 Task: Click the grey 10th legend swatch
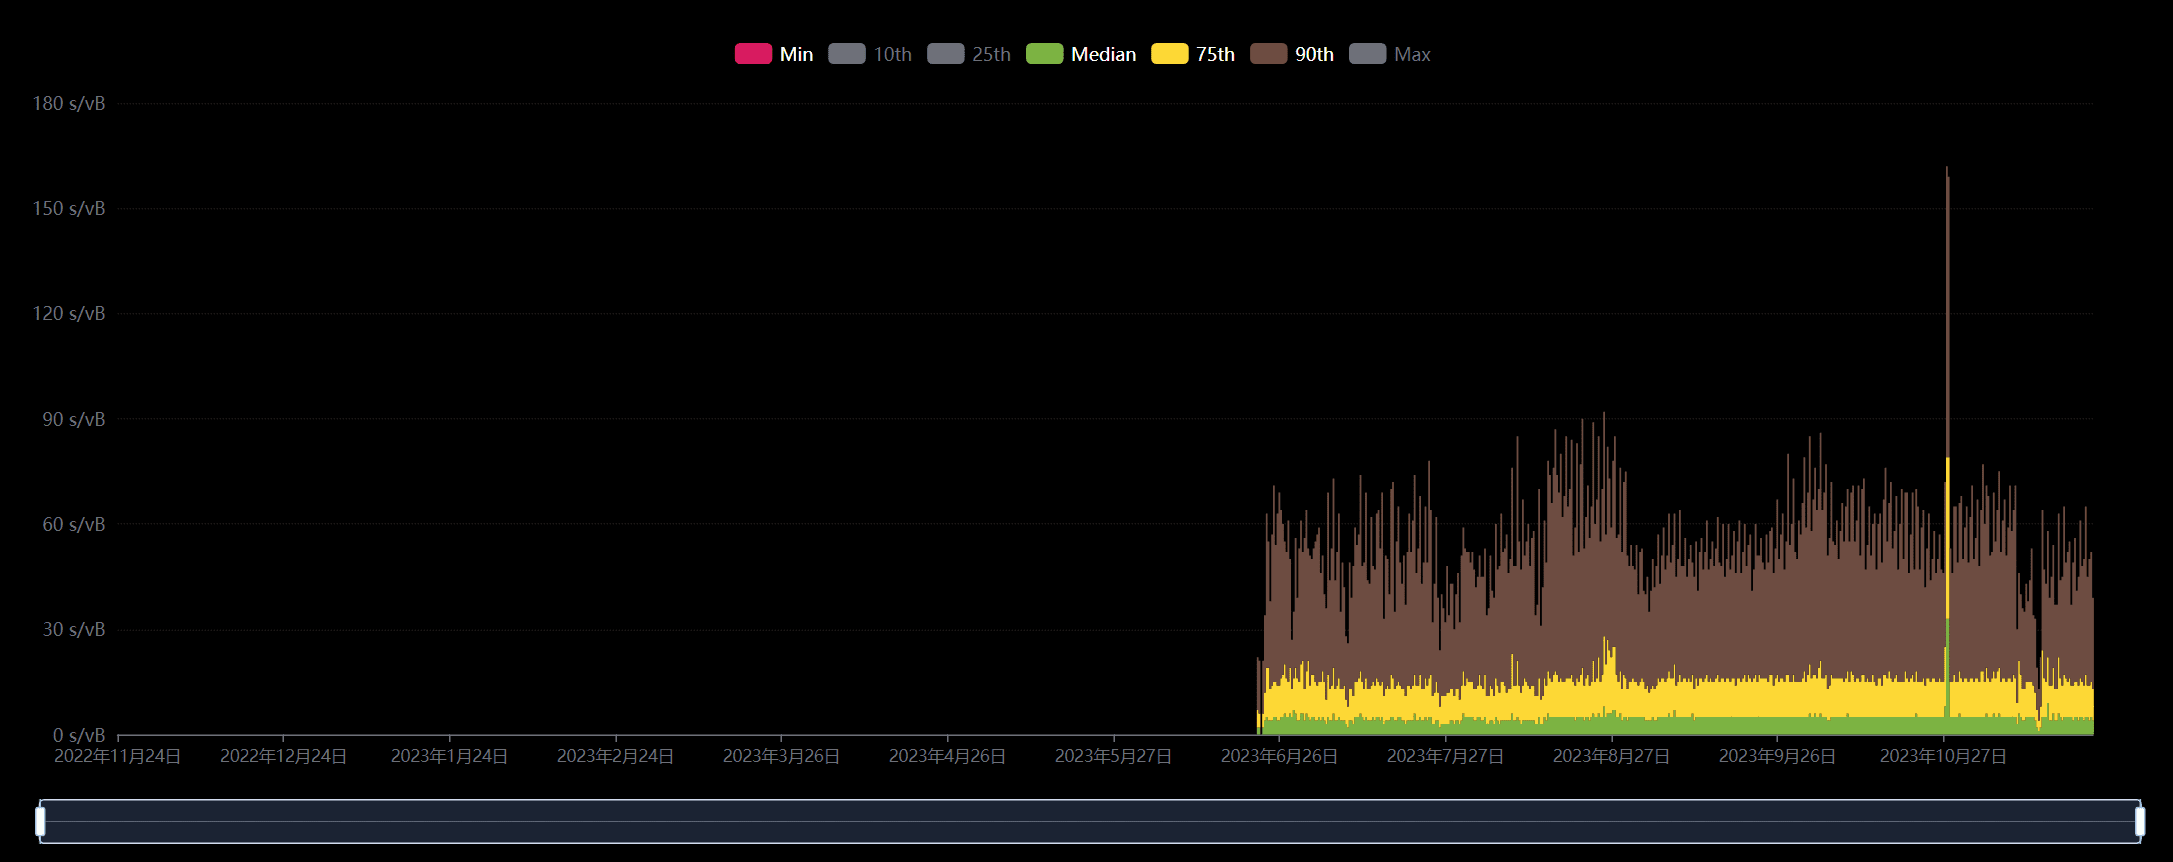[846, 54]
